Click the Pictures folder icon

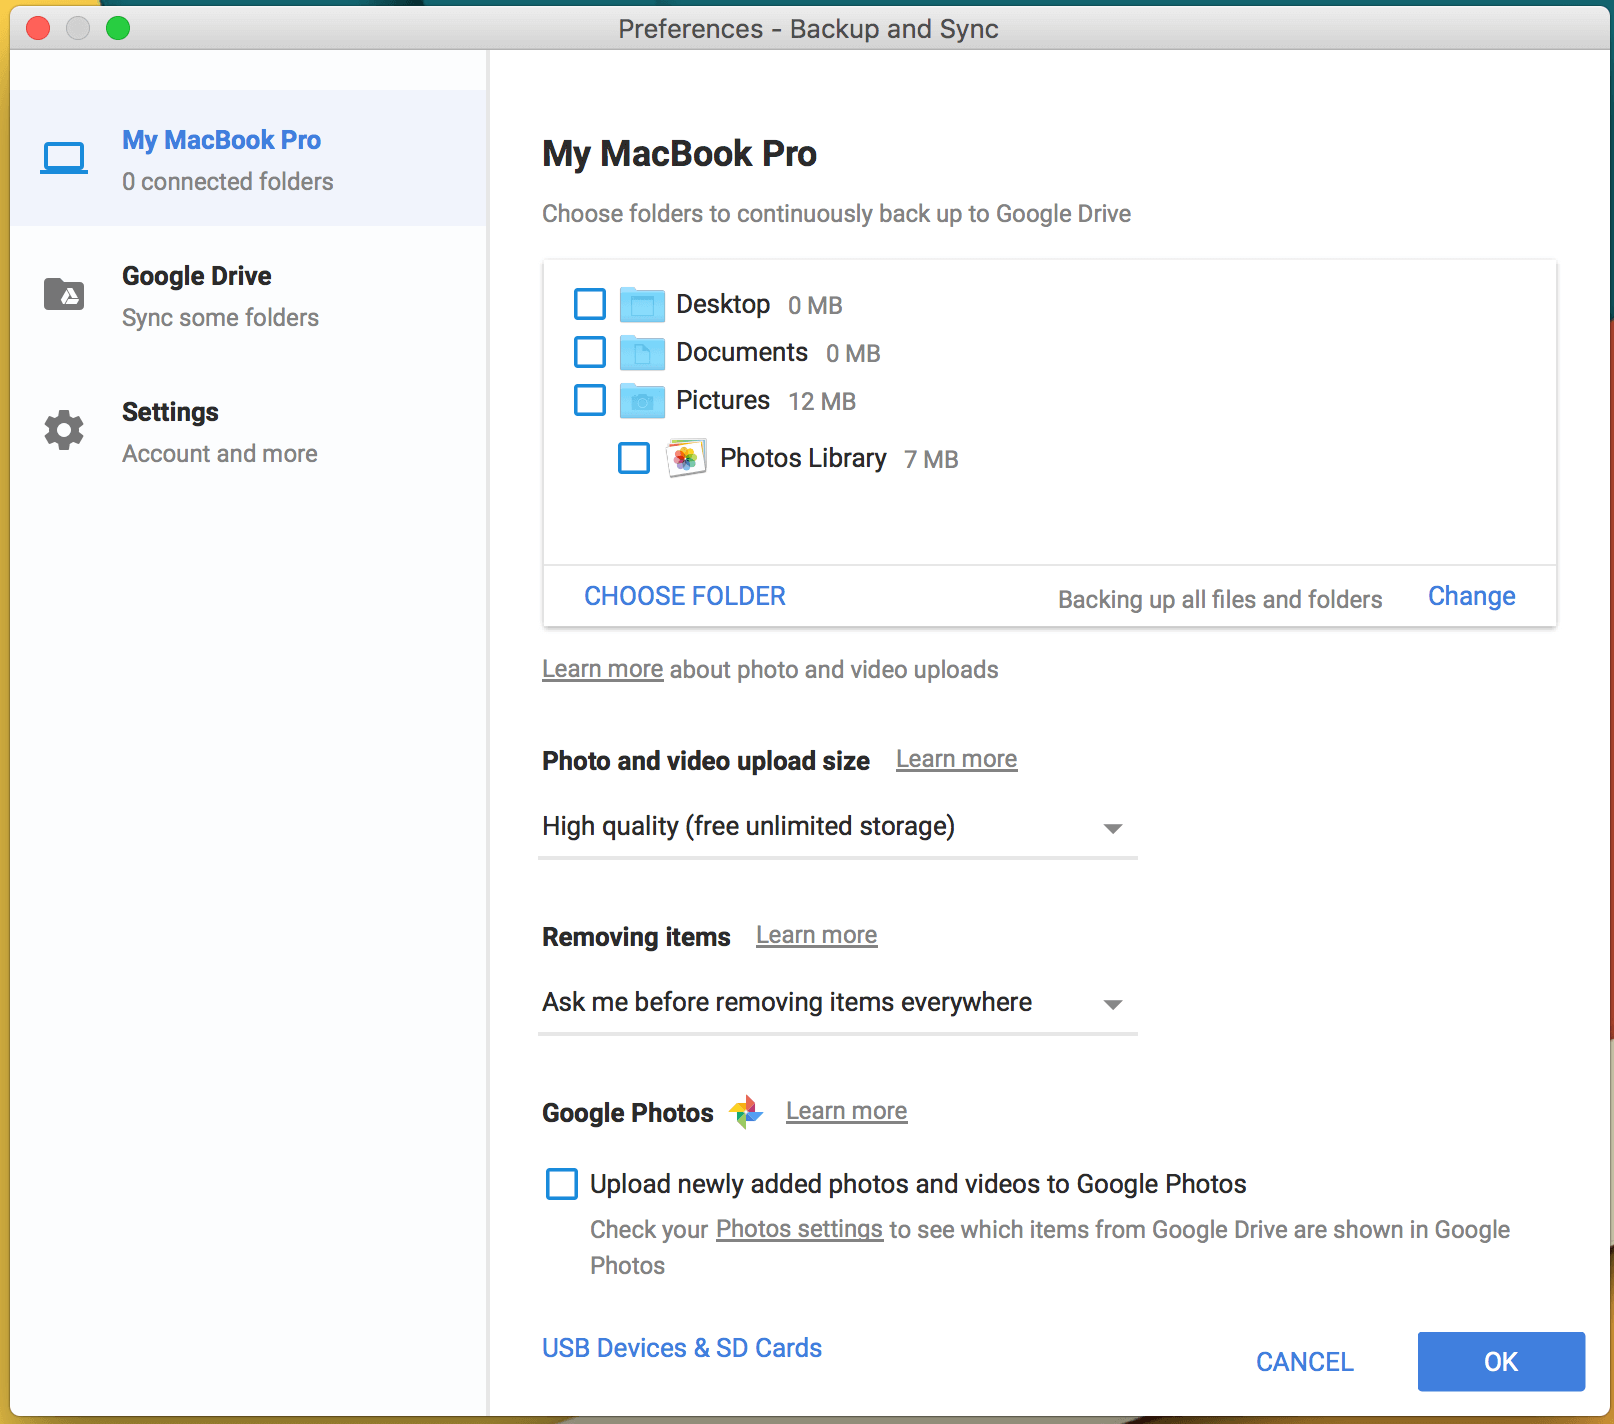(x=642, y=400)
